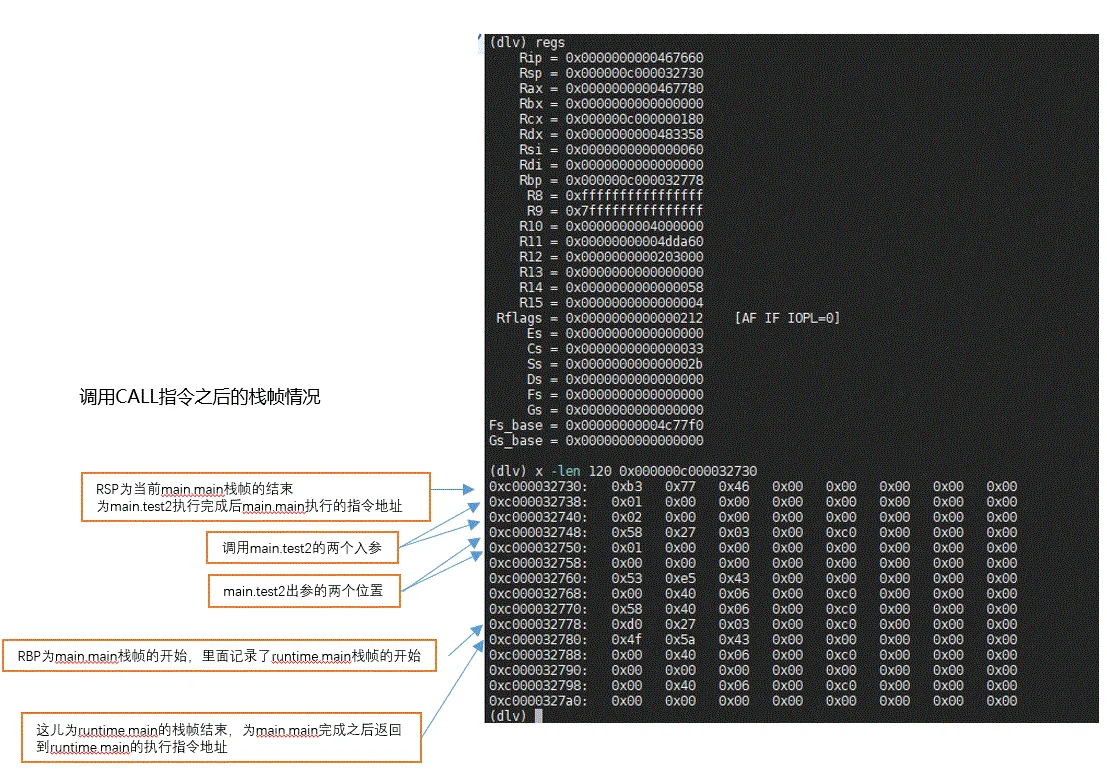Click byte 0xd0 in row 0xc000032778
The image size is (1107, 770).
pyautogui.click(x=627, y=625)
